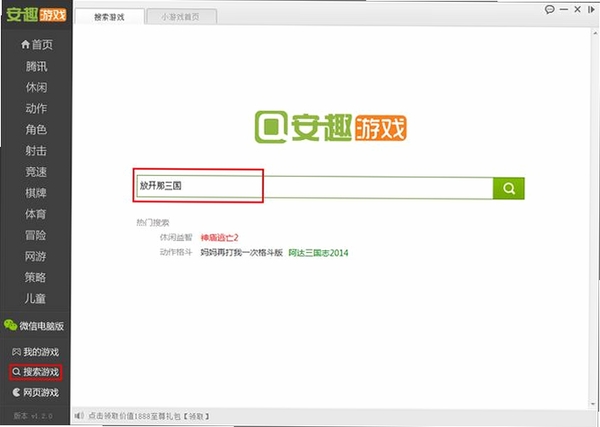Click the 安趣游戏 logo above search box
This screenshot has height=427, width=600.
click(x=331, y=127)
